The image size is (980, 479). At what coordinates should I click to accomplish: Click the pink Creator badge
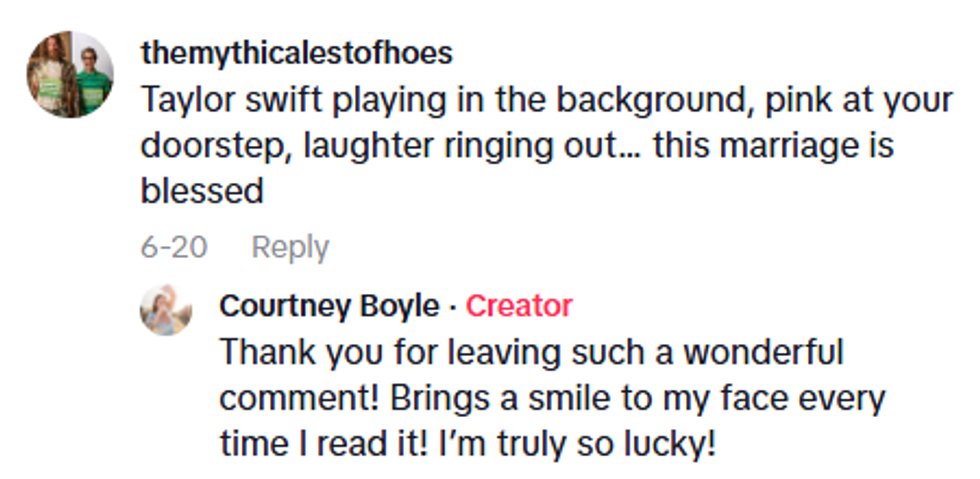(519, 306)
